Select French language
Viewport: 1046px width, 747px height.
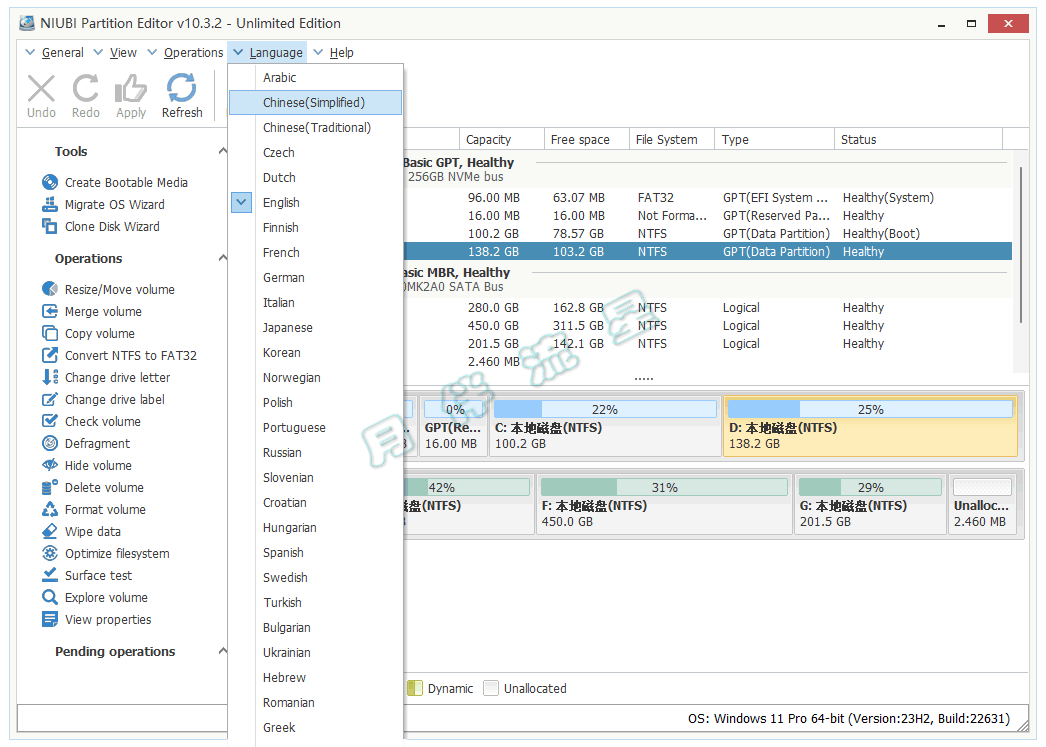pyautogui.click(x=316, y=252)
